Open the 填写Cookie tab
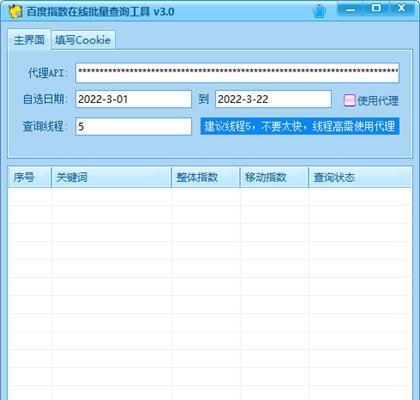The width and height of the screenshot is (420, 400). [83, 40]
